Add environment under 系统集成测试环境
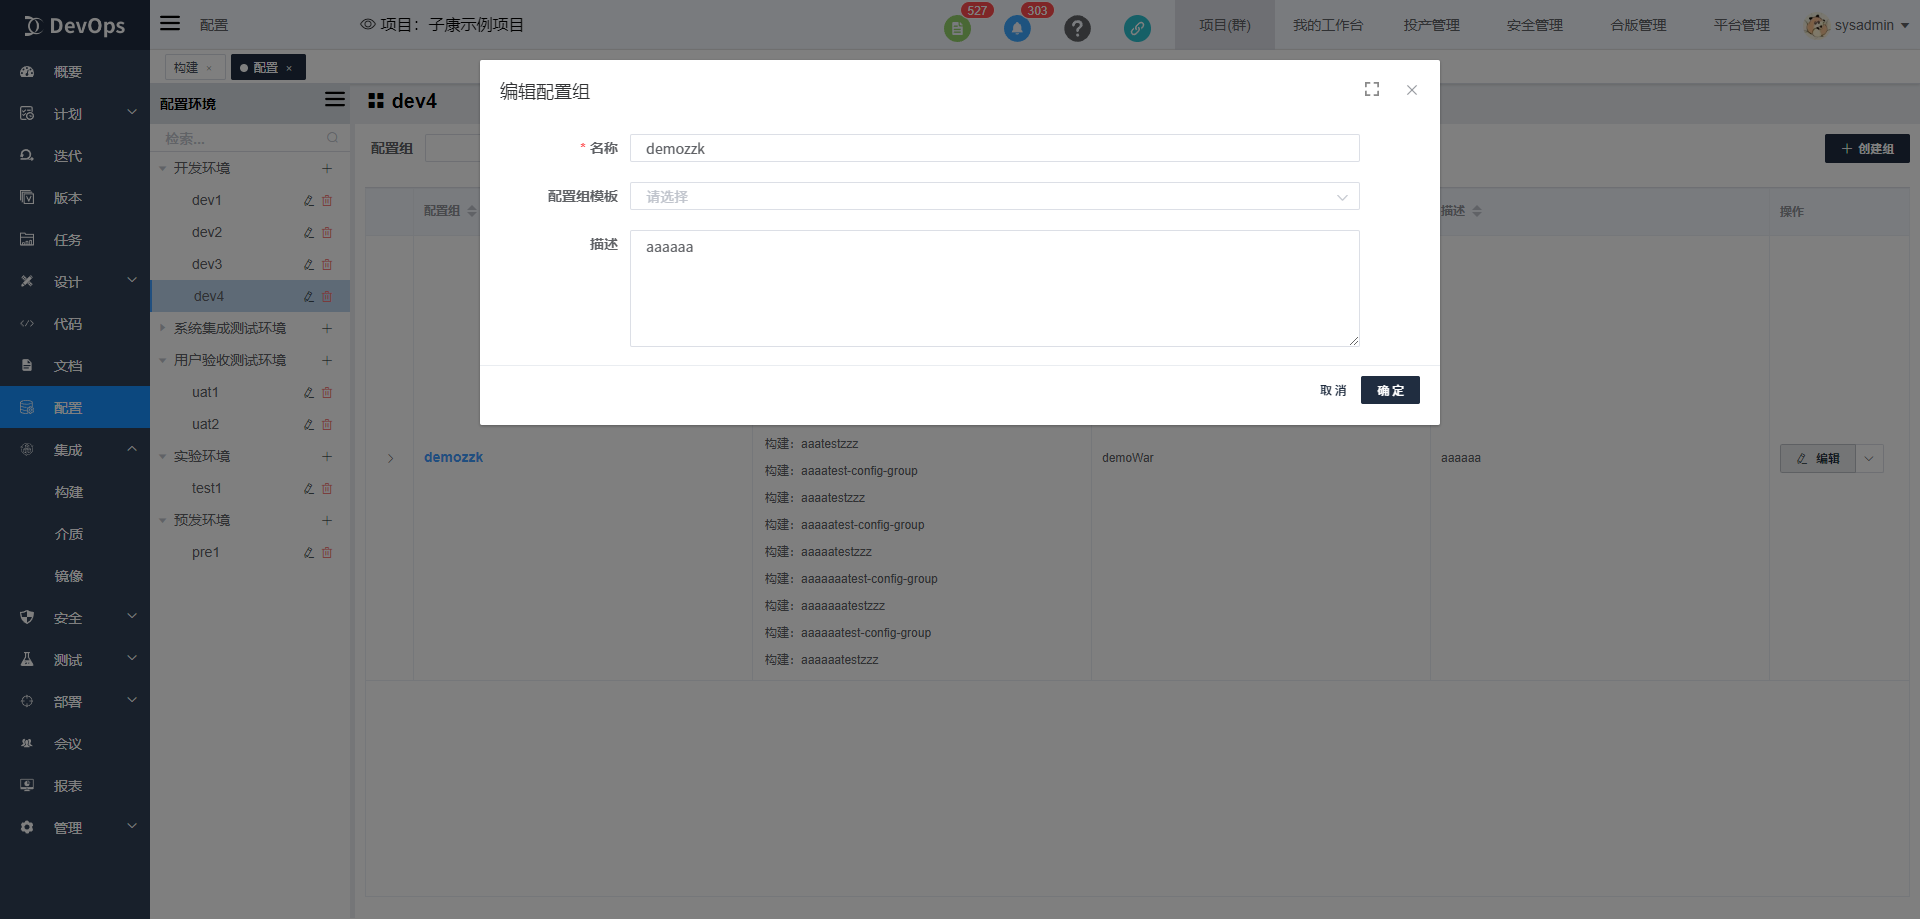Viewport: 1920px width, 919px height. click(x=327, y=328)
